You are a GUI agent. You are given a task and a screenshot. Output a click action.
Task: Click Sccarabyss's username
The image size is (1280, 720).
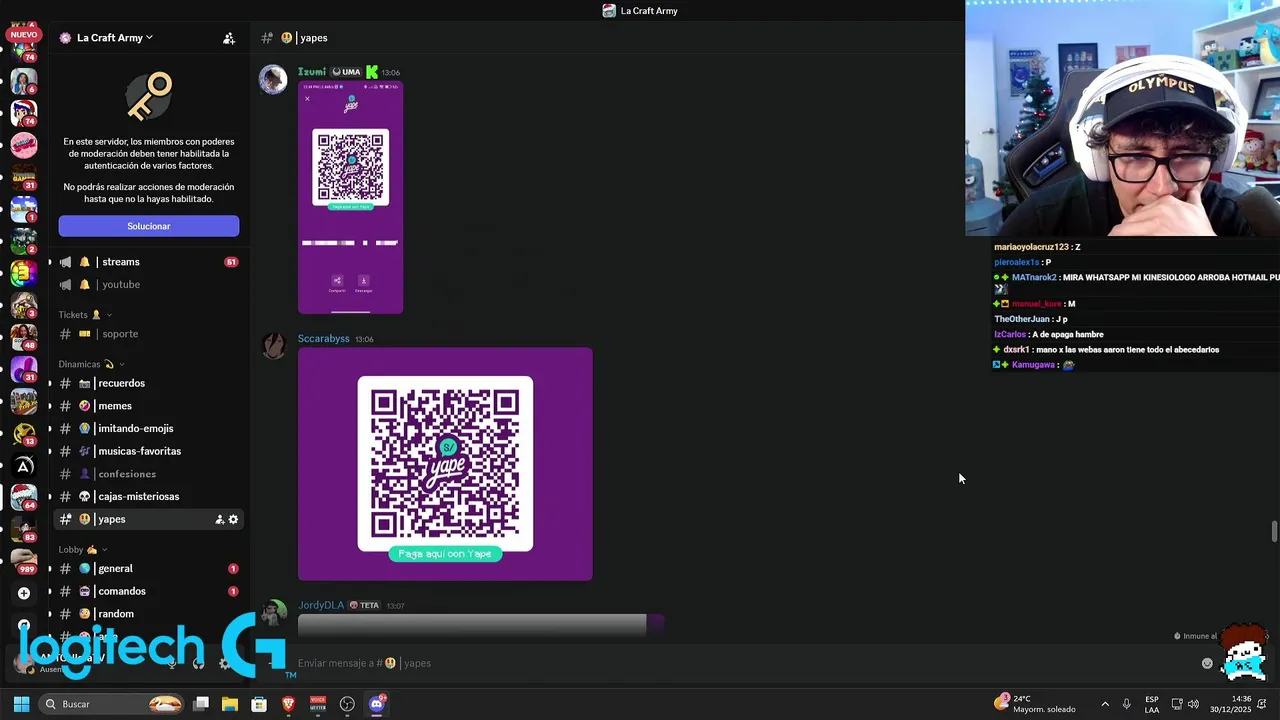point(323,339)
